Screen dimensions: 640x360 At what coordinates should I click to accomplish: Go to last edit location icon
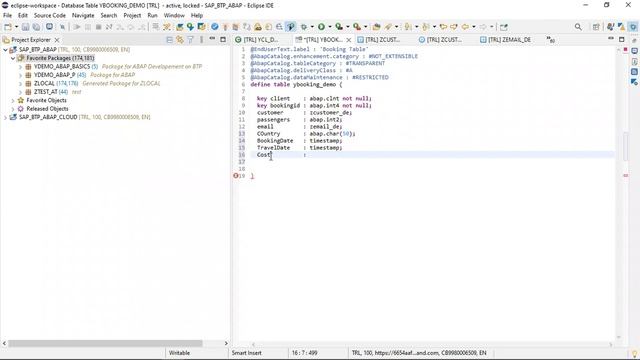pyautogui.click(x=443, y=27)
